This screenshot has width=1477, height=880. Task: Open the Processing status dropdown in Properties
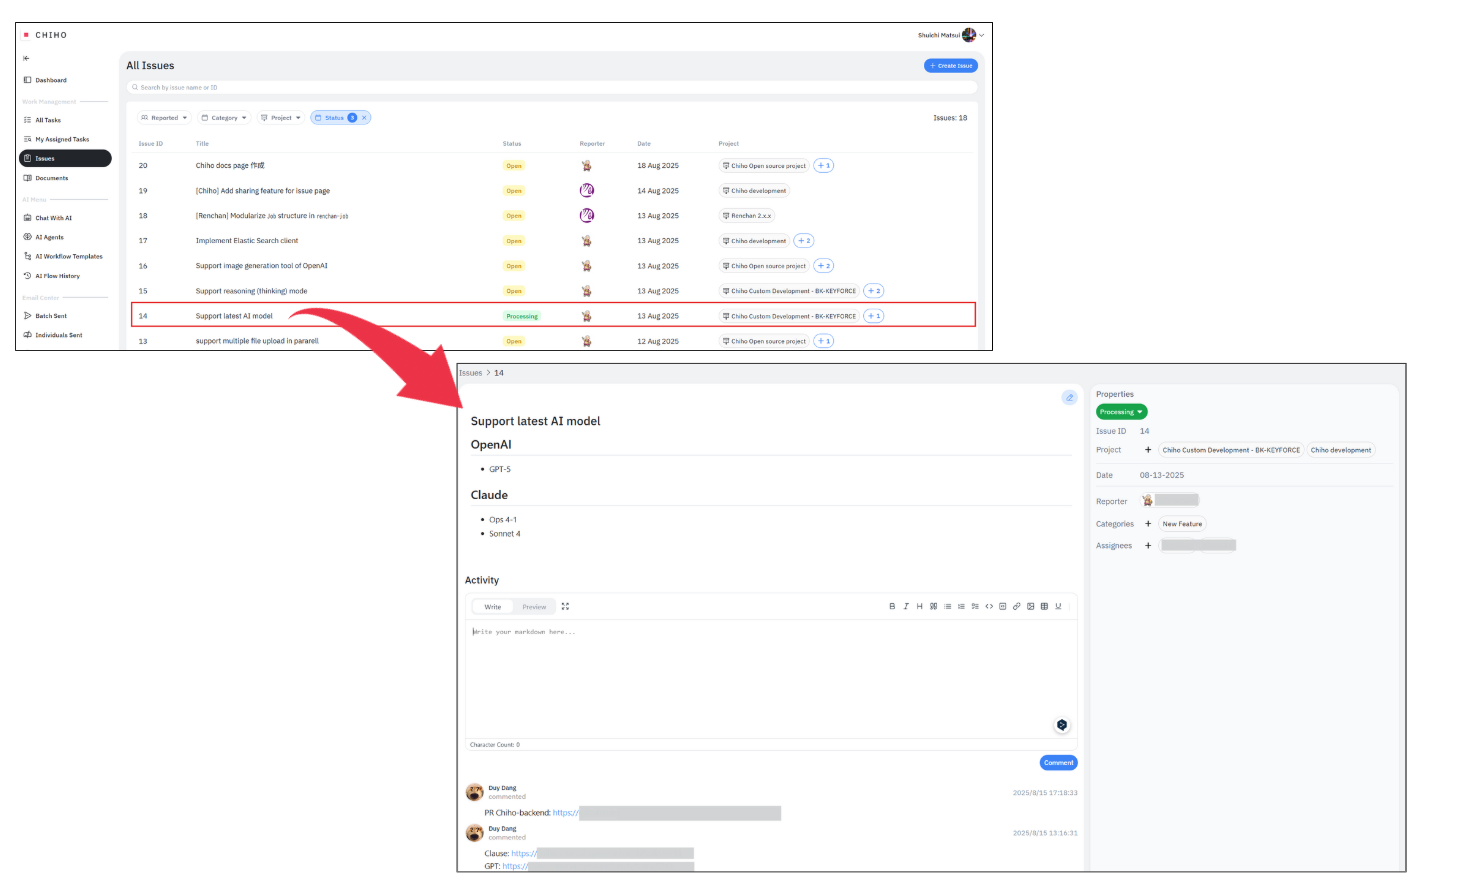pyautogui.click(x=1121, y=412)
